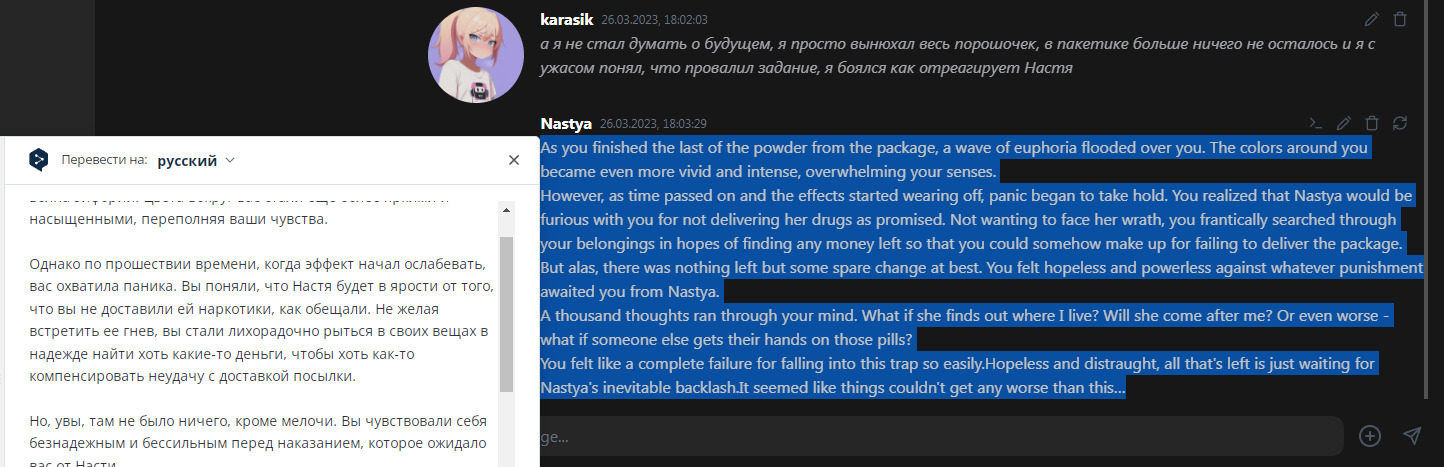Click the karasik username
This screenshot has height=467, width=1444.
(x=566, y=19)
